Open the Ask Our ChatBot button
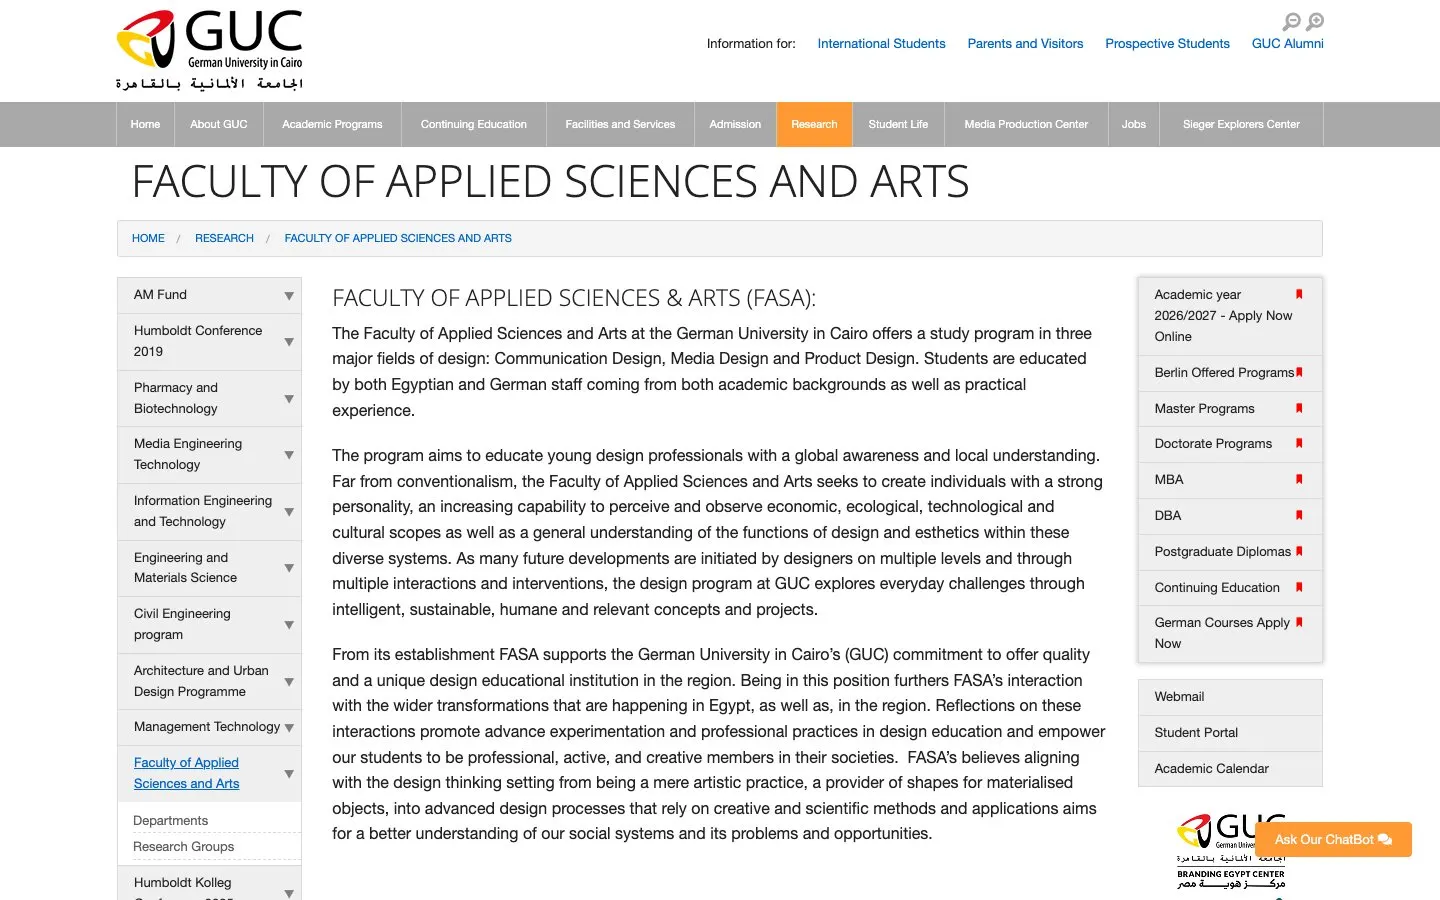The height and width of the screenshot is (900, 1440). [1333, 840]
